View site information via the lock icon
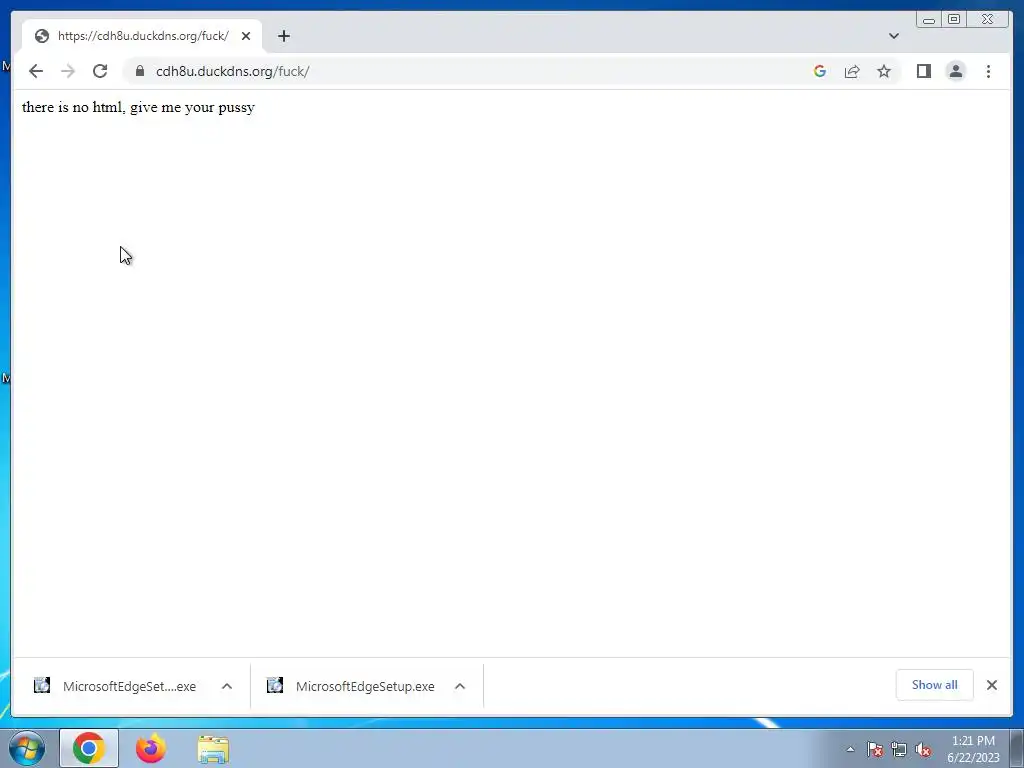Viewport: 1024px width, 768px height. point(139,71)
